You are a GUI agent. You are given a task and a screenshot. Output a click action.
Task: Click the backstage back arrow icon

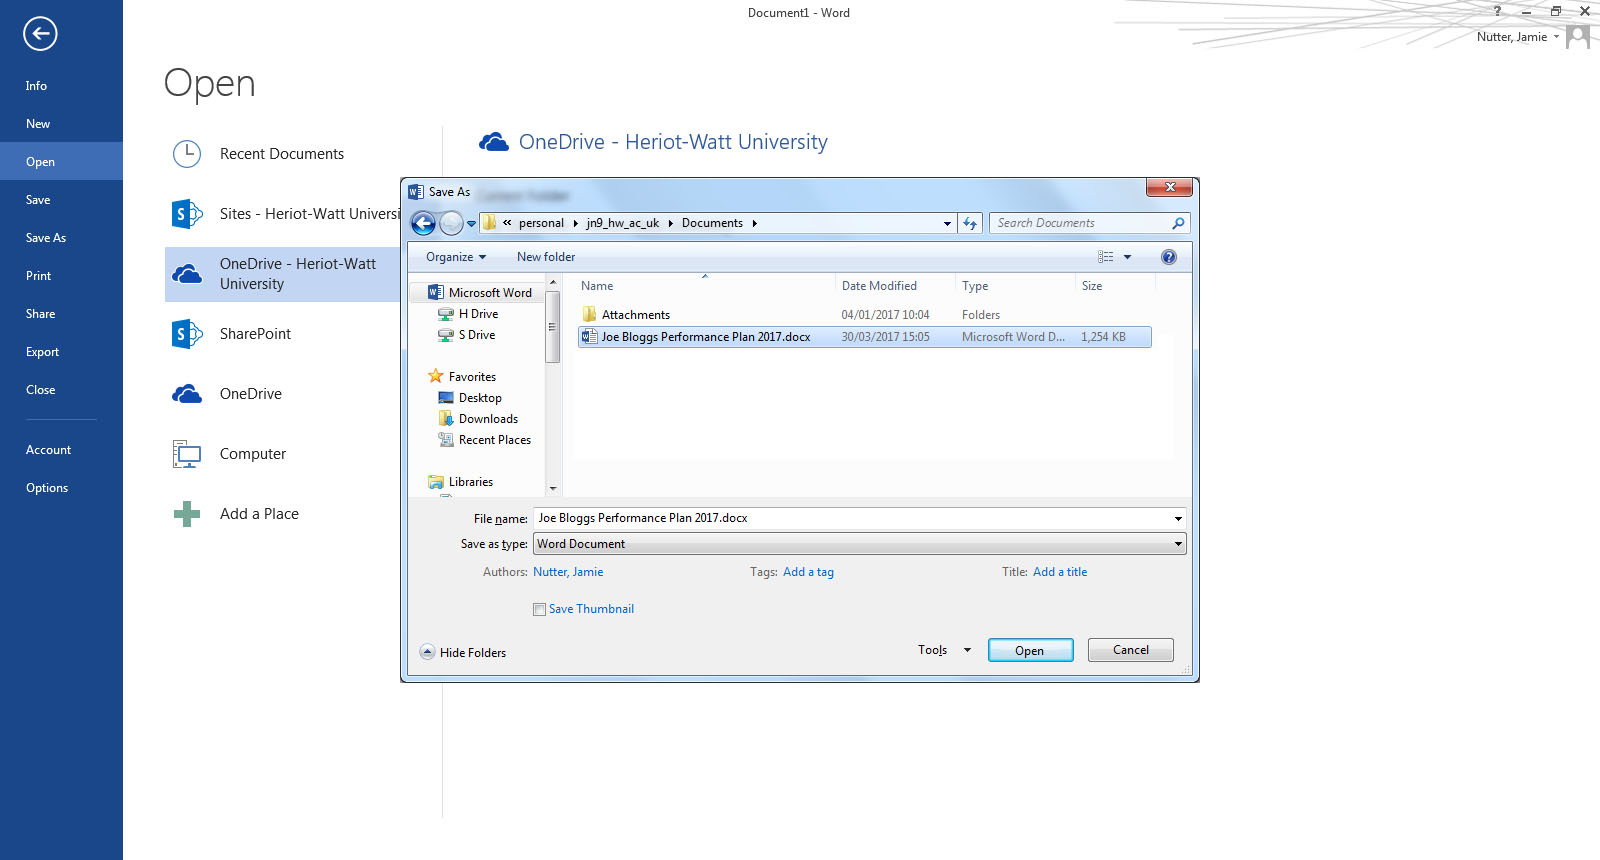point(40,34)
